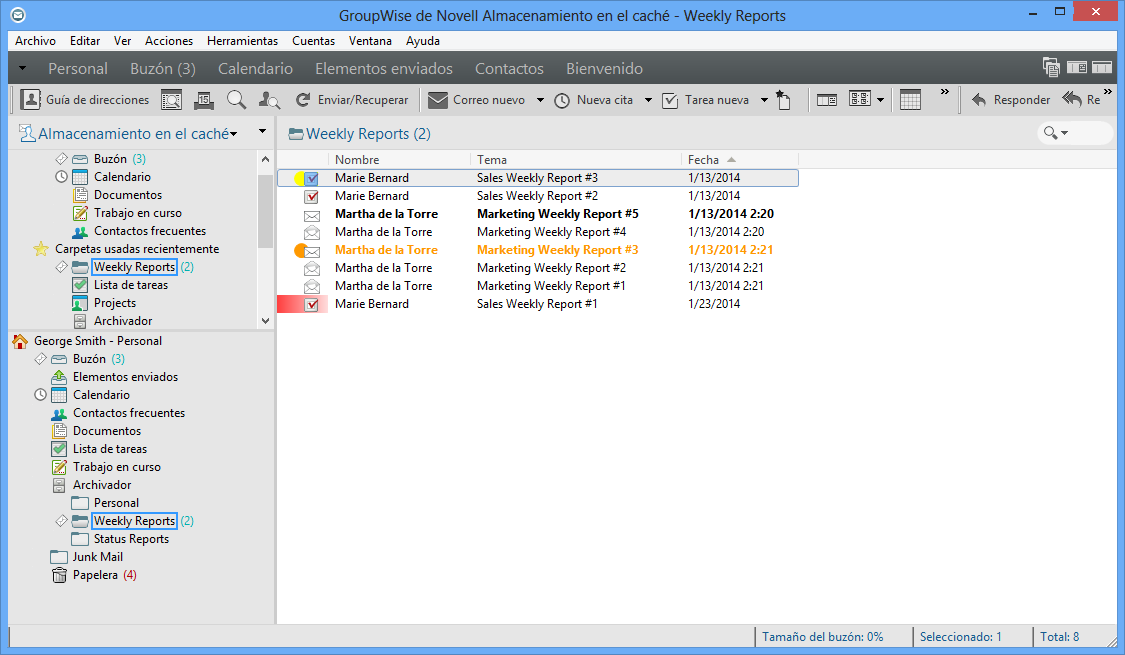The width and height of the screenshot is (1125, 655).
Task: Expand toolbar overflow chevron before Responder
Action: (x=945, y=92)
